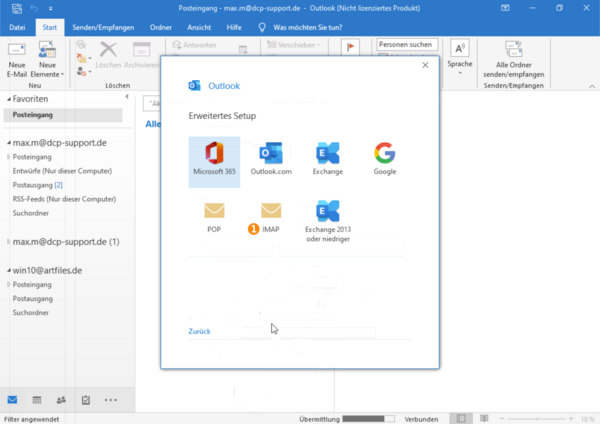Open the Verschieben dropdown
Screen dimensions: 600x424
coord(293,45)
